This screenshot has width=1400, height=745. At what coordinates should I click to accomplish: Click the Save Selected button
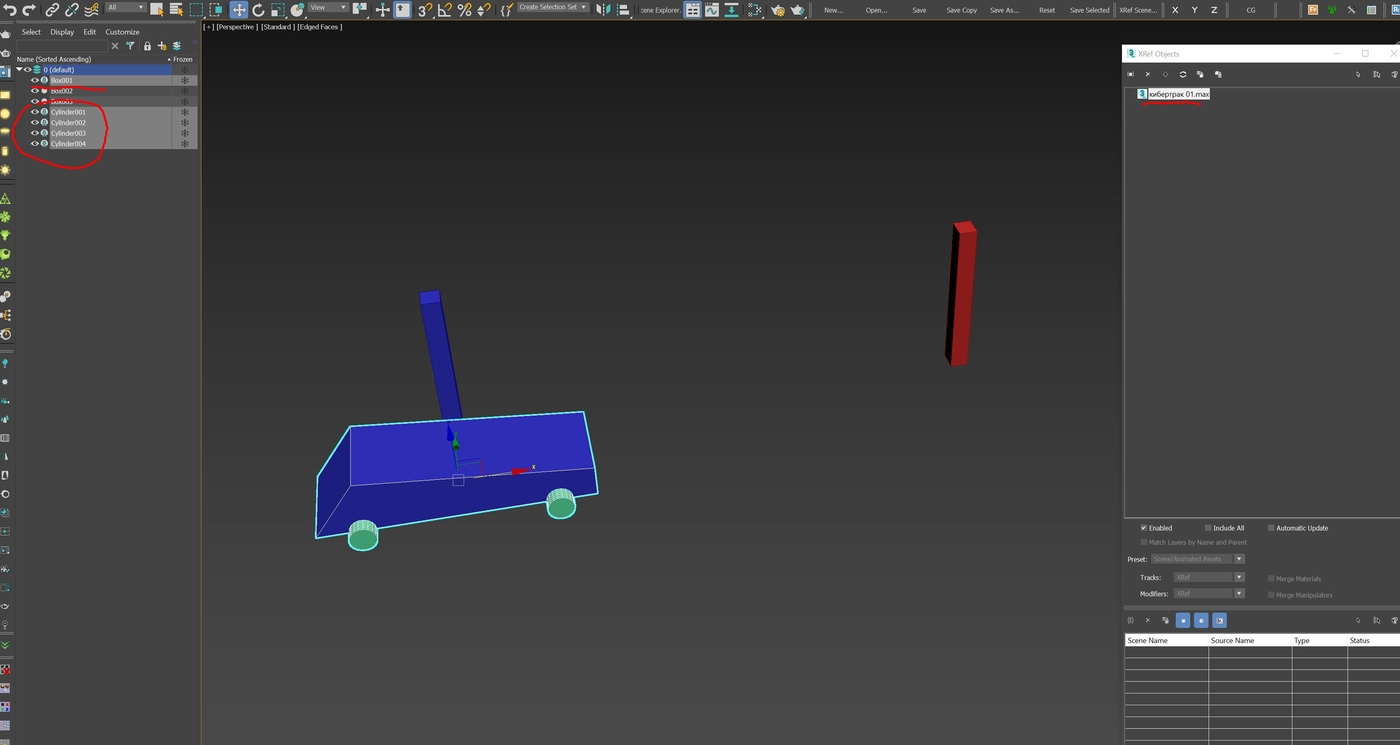(1089, 10)
